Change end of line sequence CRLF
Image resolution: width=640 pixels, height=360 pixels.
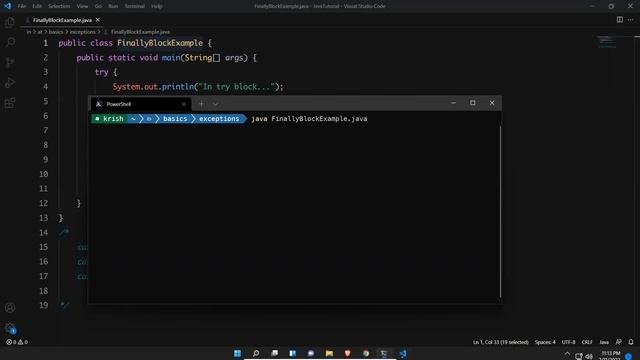[587, 342]
